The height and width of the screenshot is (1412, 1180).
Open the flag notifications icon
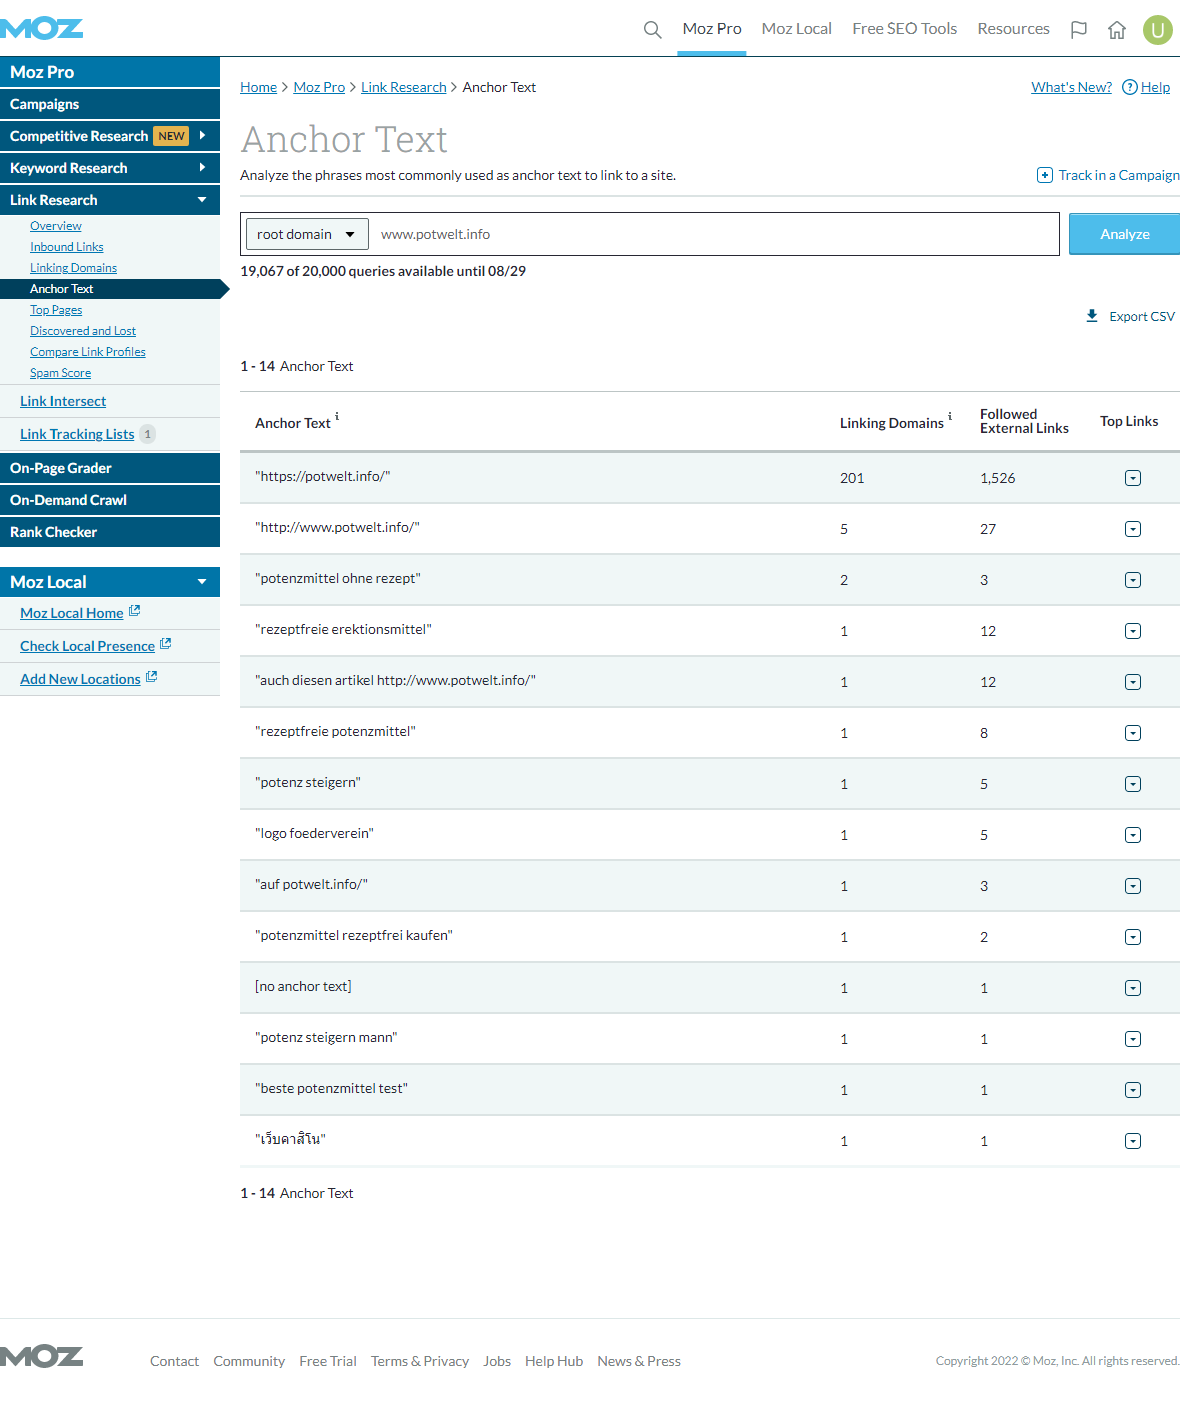(x=1078, y=29)
